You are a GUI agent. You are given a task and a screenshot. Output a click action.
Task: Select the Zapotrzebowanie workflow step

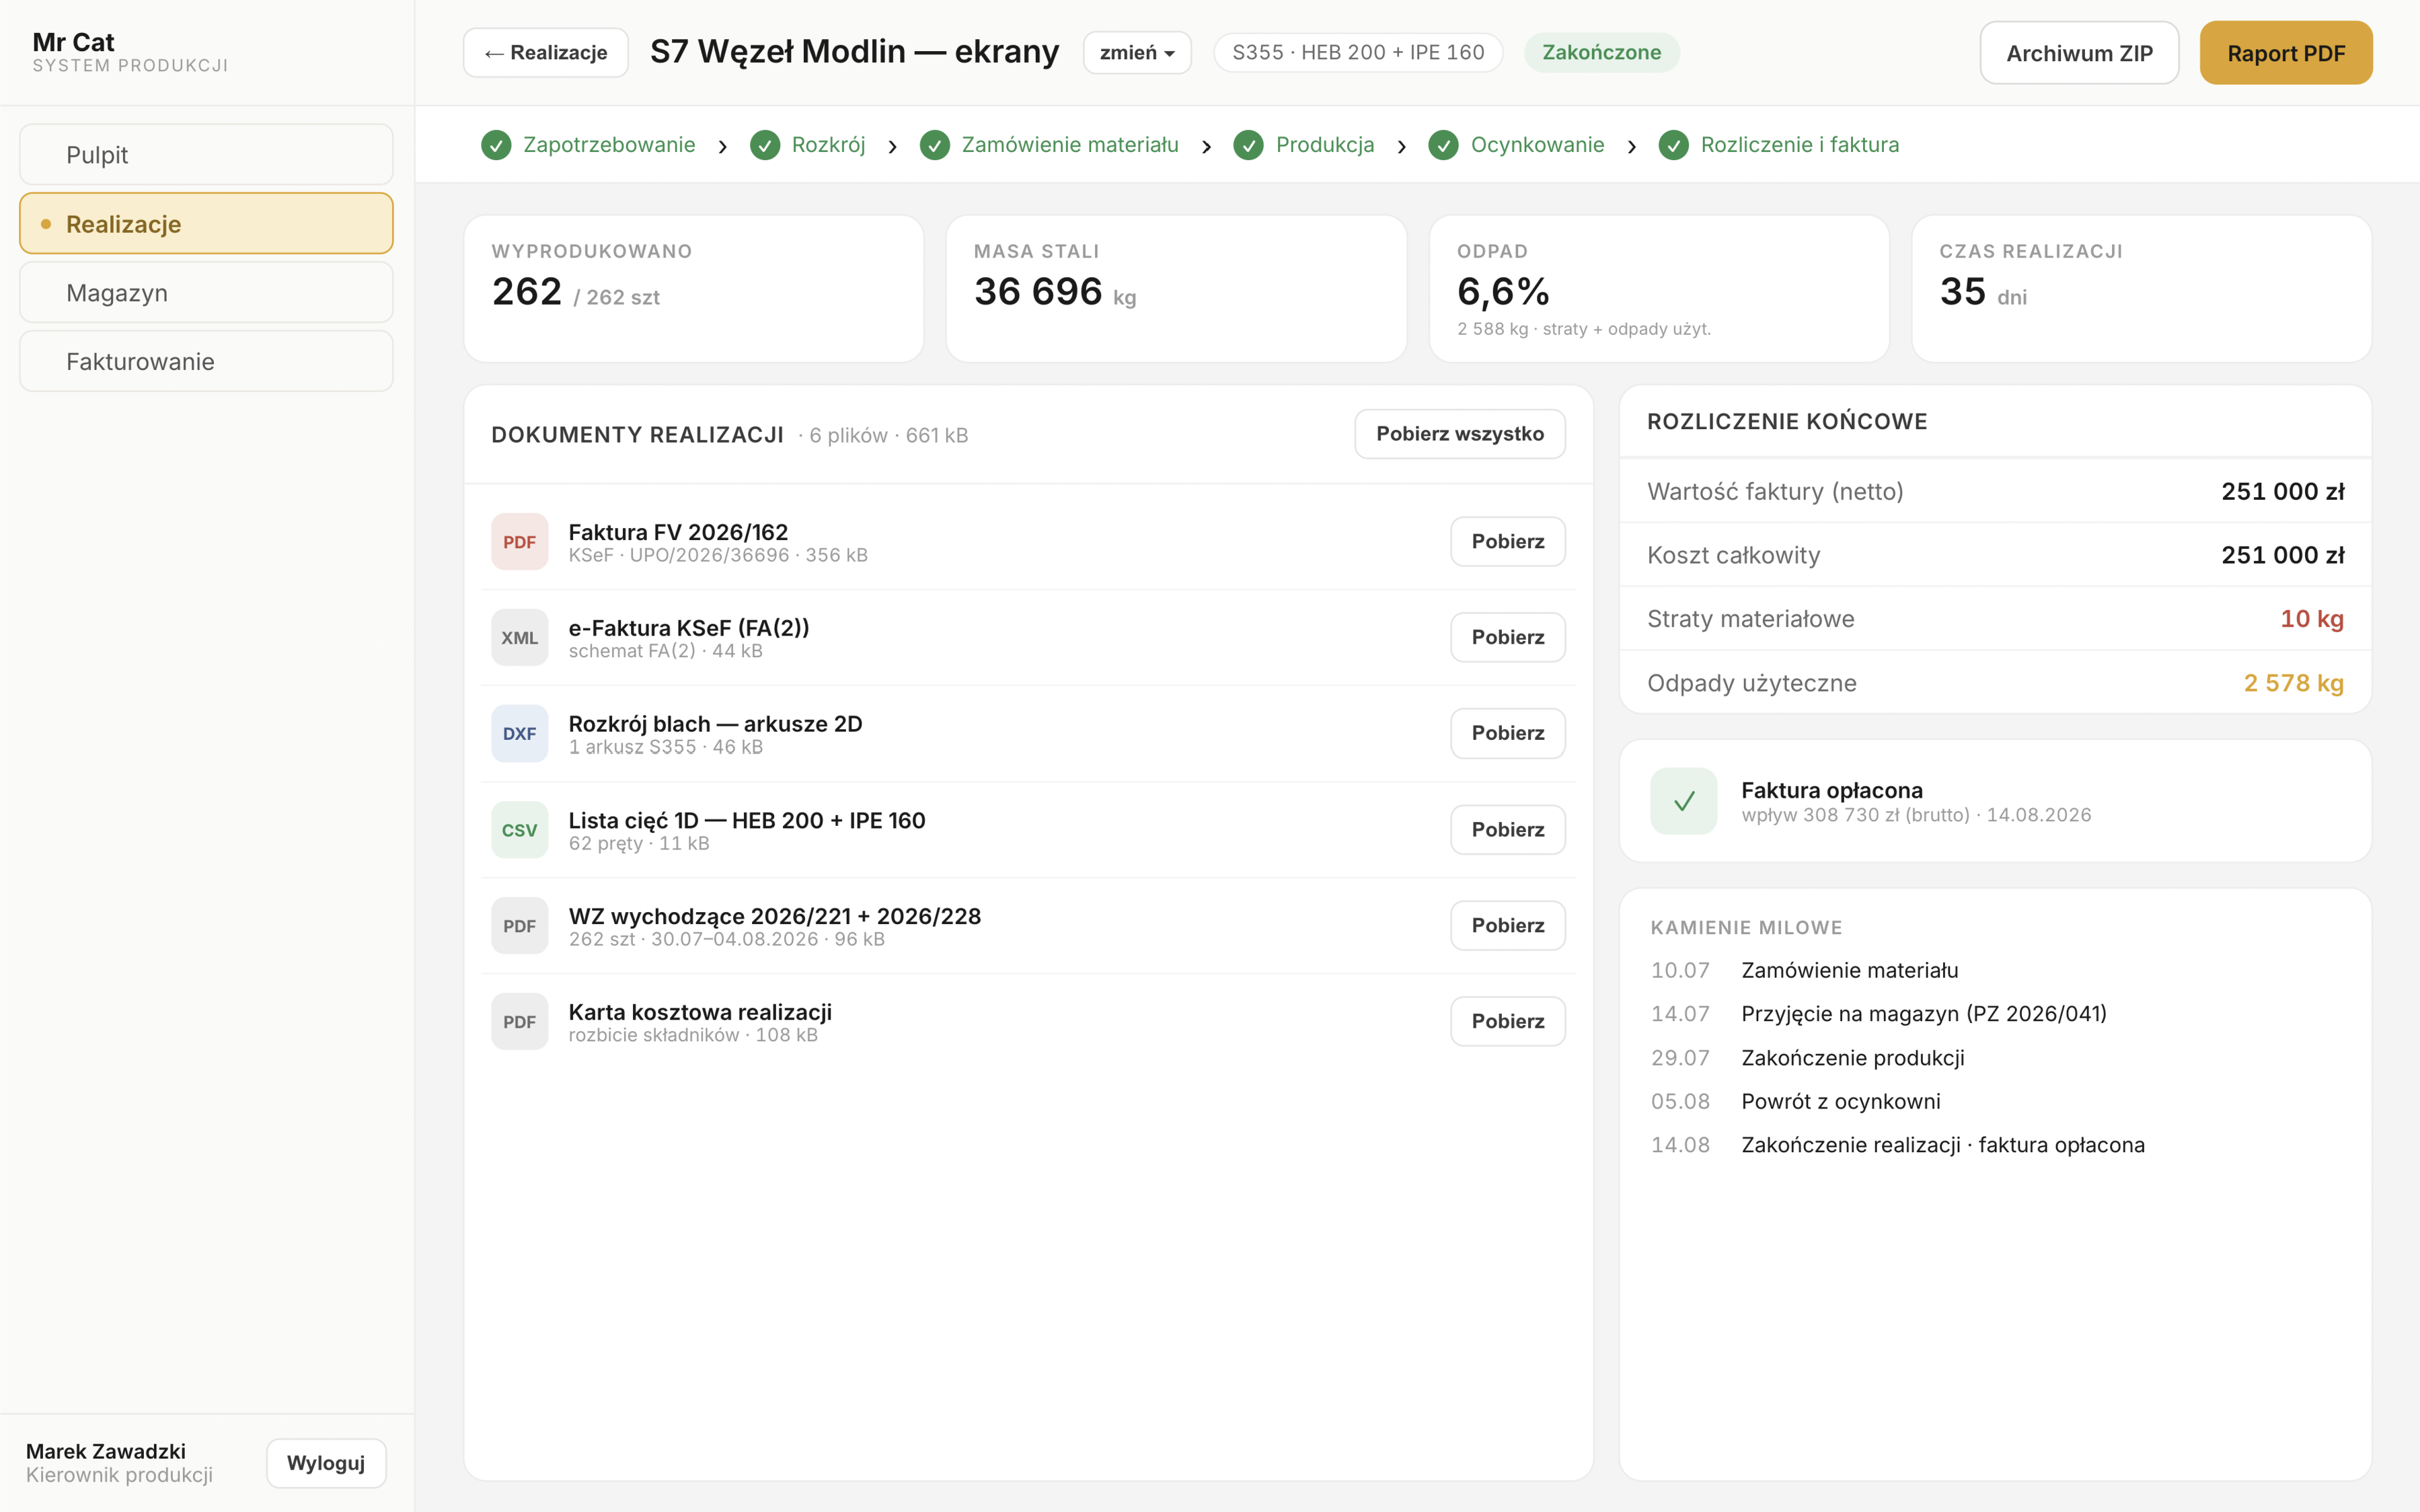(x=588, y=145)
